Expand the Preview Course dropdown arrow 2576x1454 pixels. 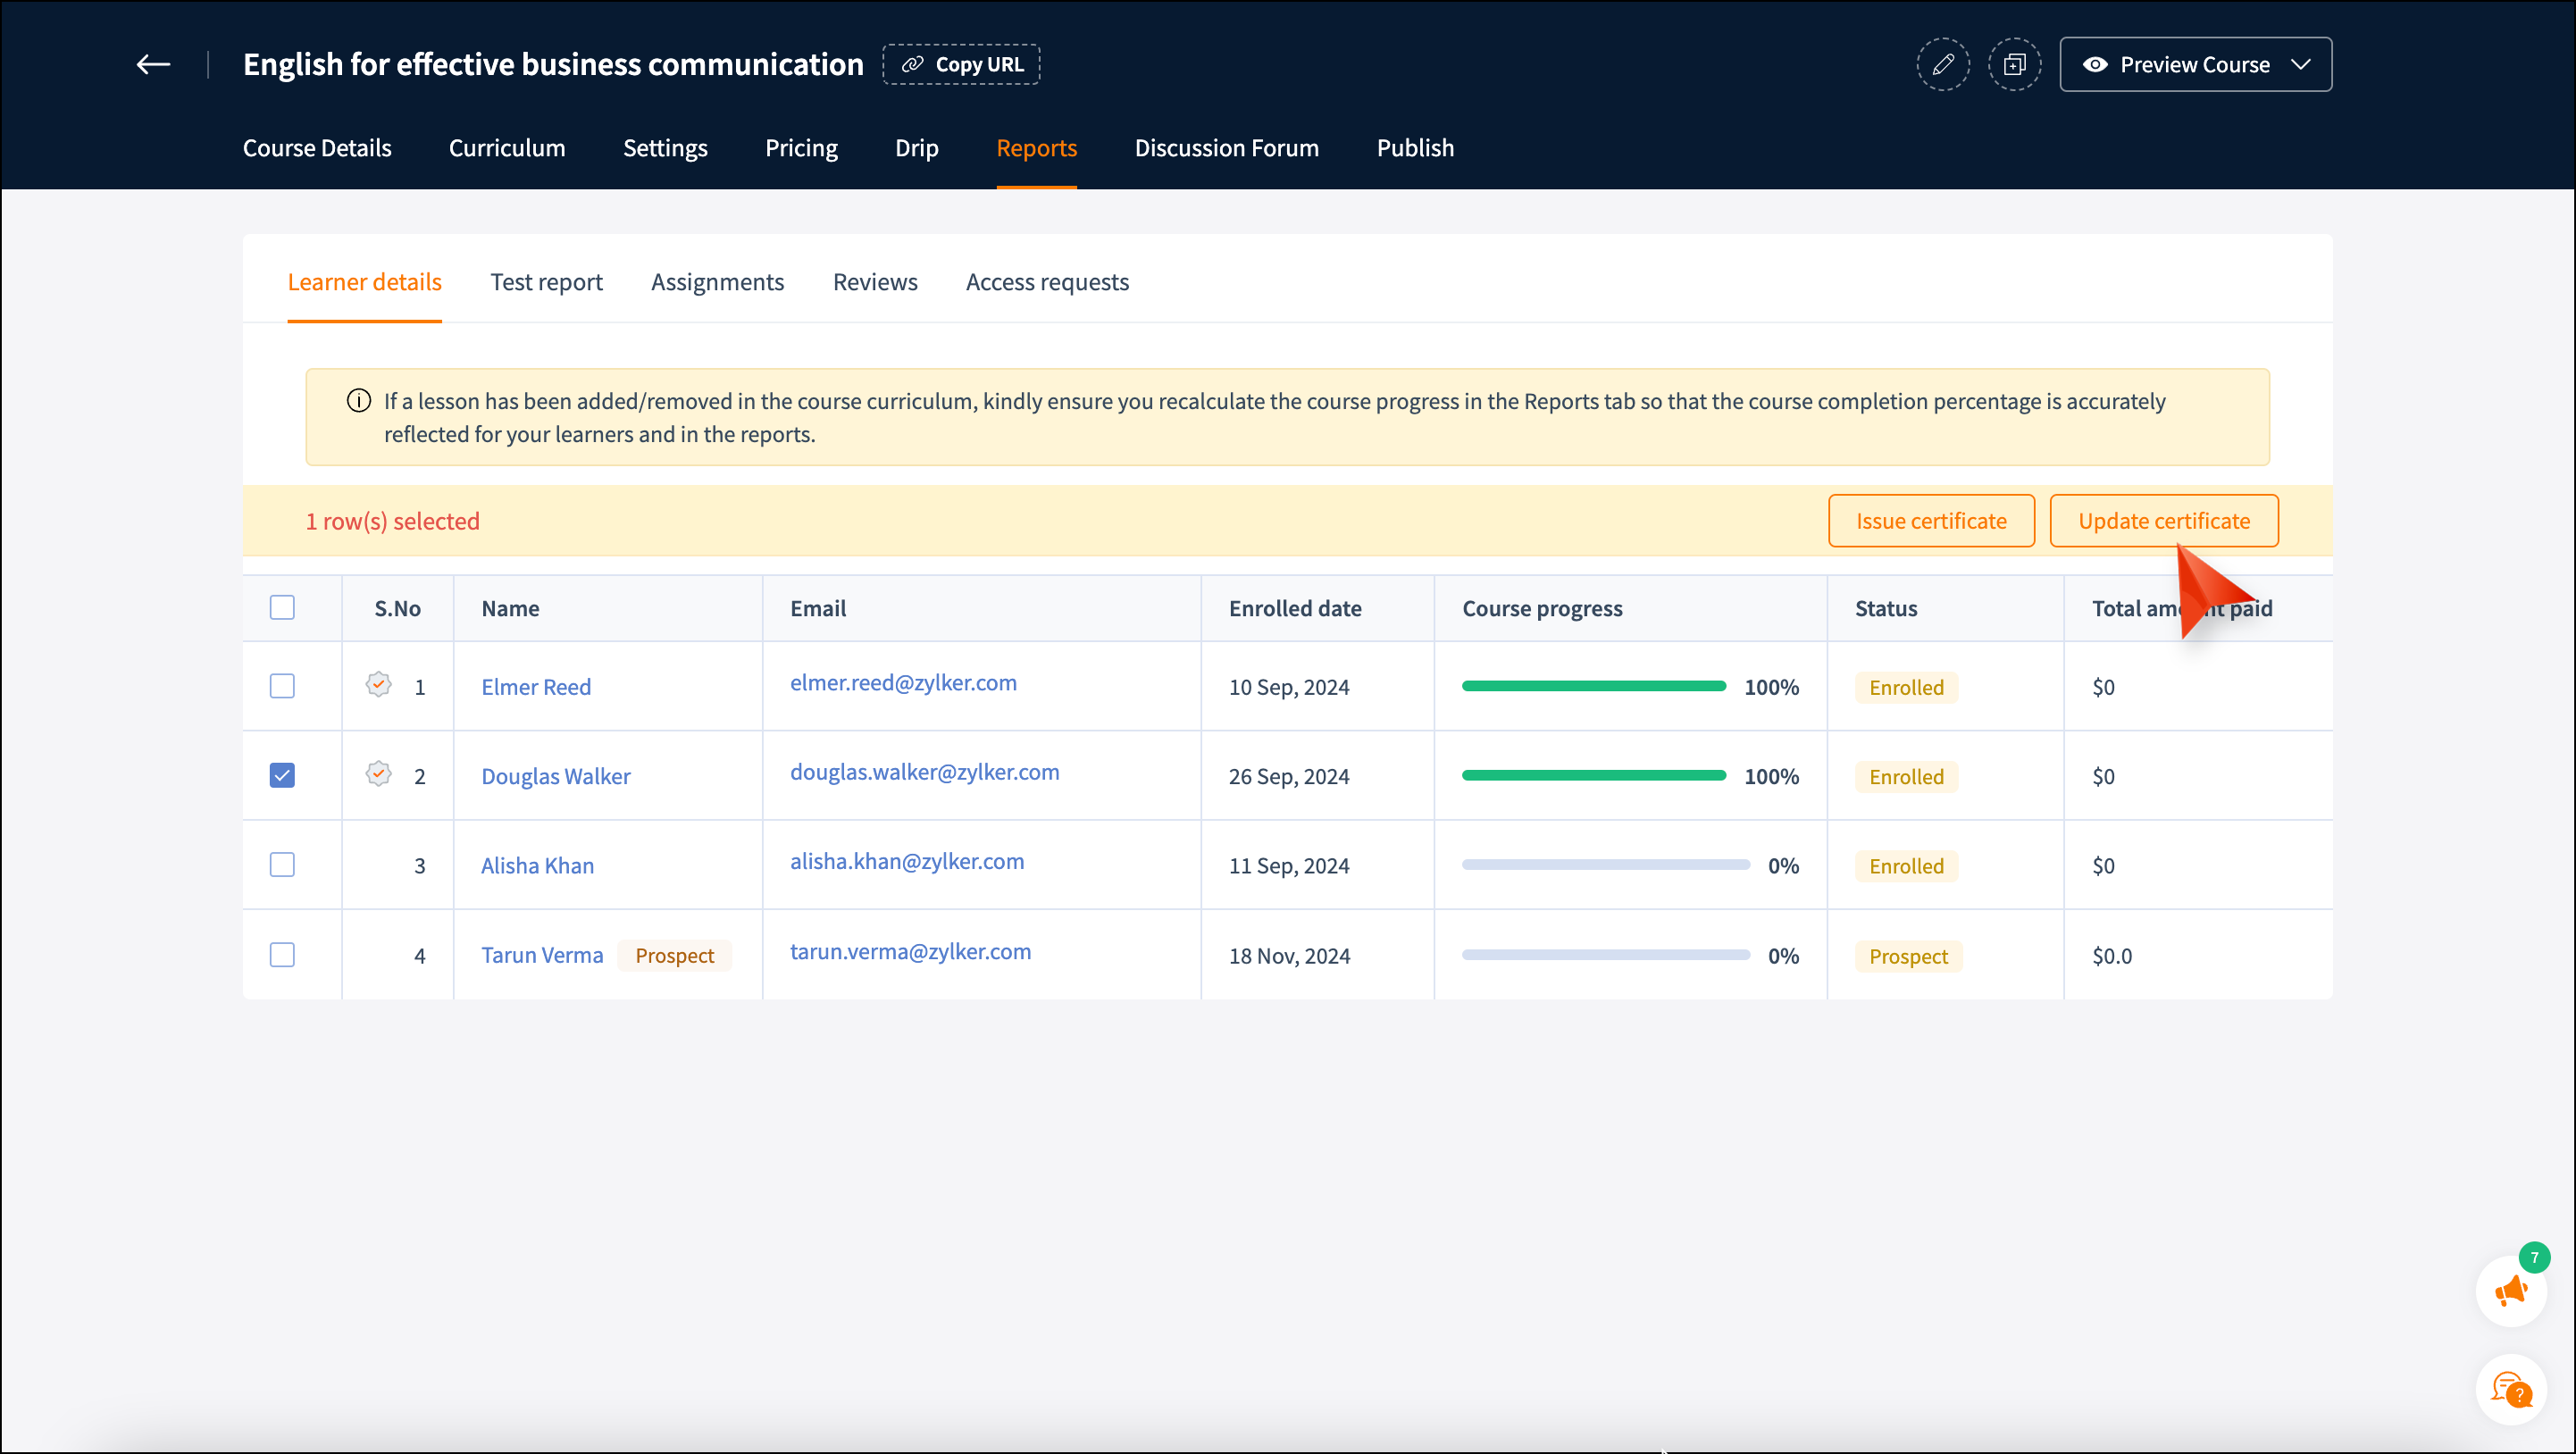[2300, 65]
